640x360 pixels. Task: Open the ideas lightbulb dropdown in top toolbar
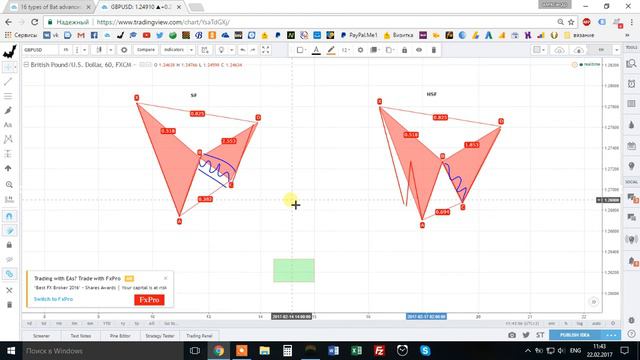(231, 50)
